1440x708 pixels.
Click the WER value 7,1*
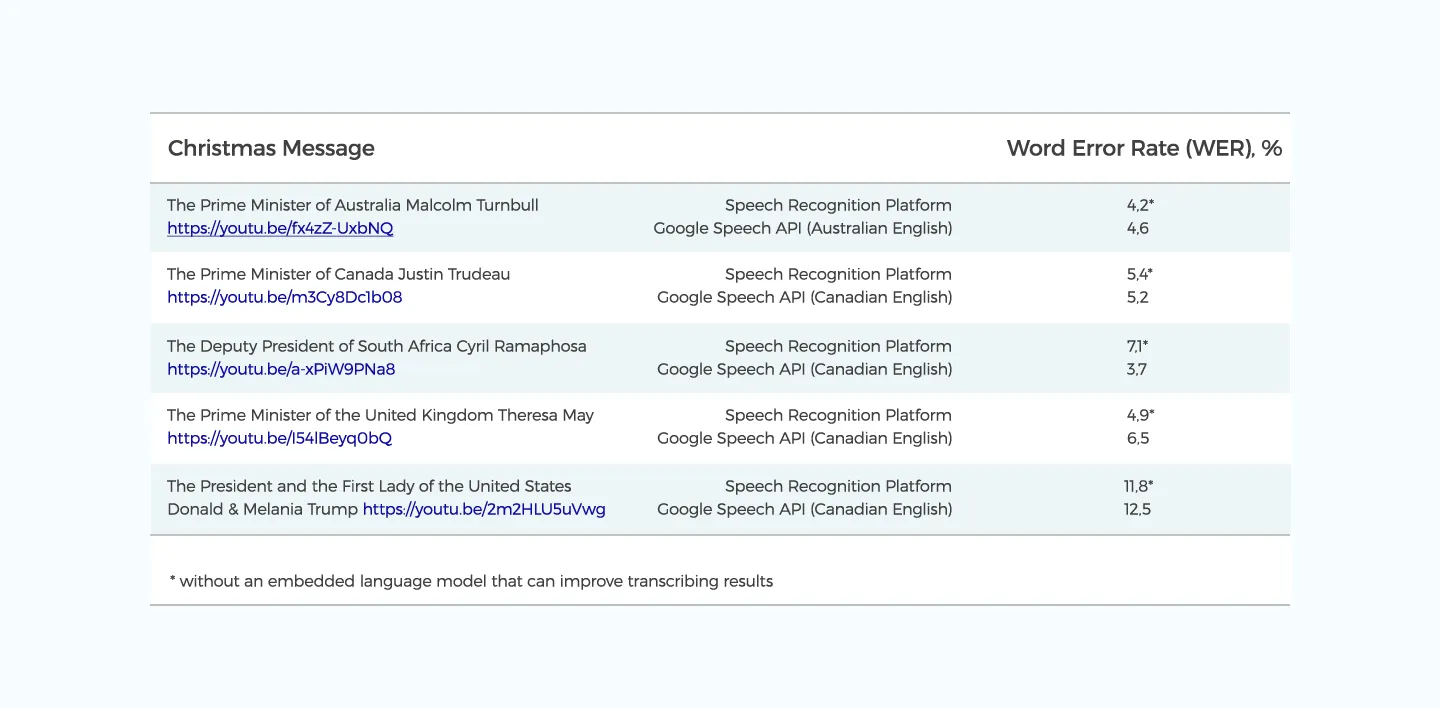(x=1138, y=346)
